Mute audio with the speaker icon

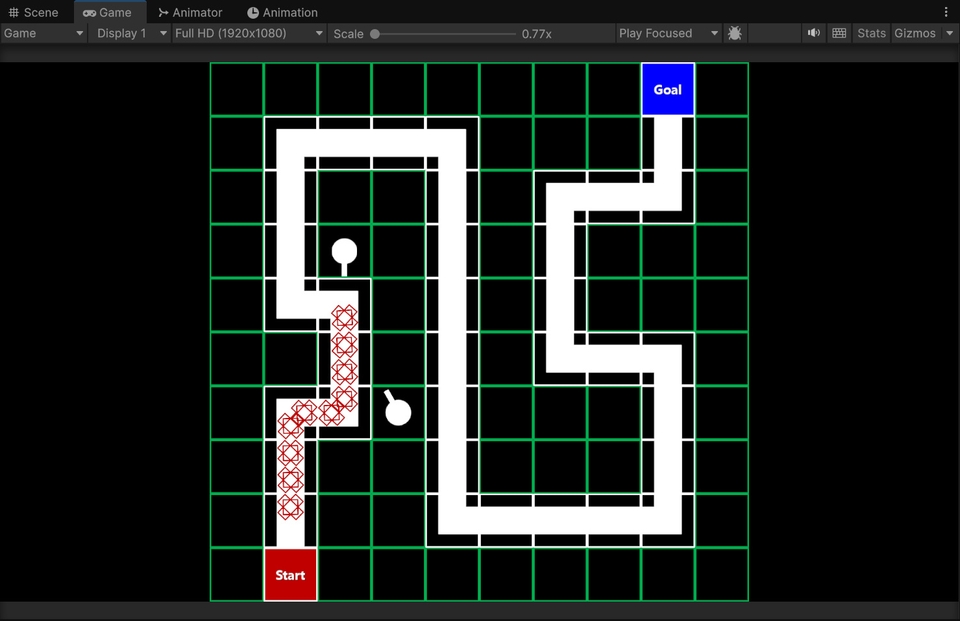point(813,33)
